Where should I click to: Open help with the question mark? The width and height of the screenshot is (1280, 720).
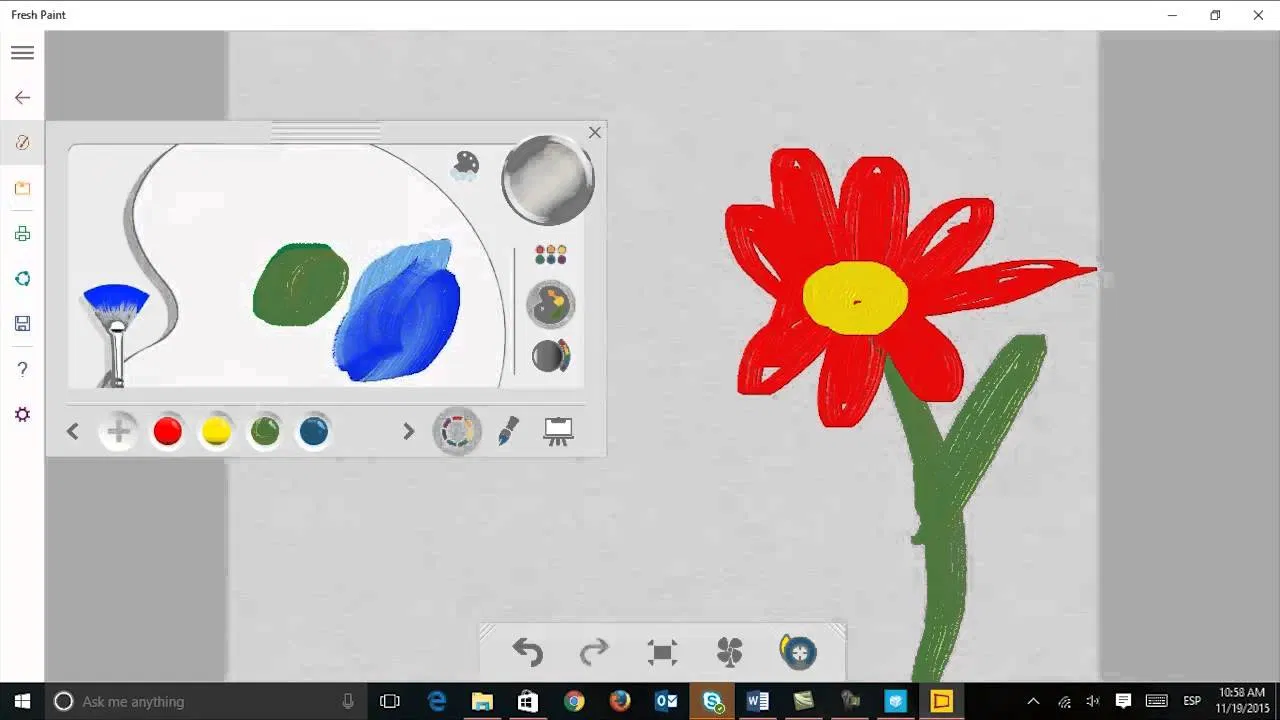point(22,370)
